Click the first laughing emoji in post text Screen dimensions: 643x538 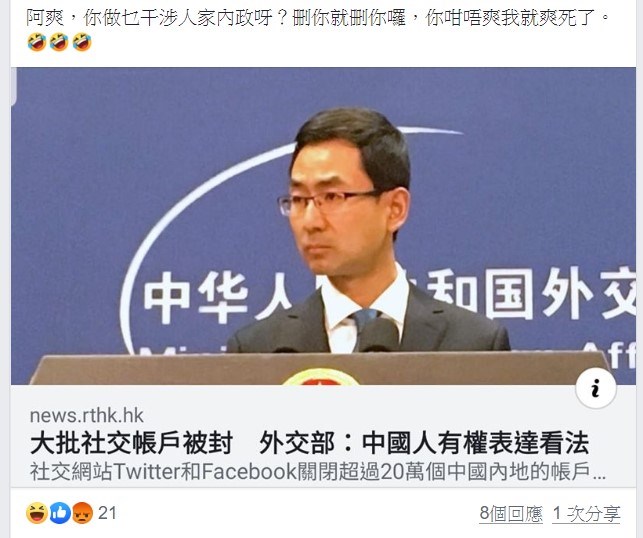(x=37, y=43)
